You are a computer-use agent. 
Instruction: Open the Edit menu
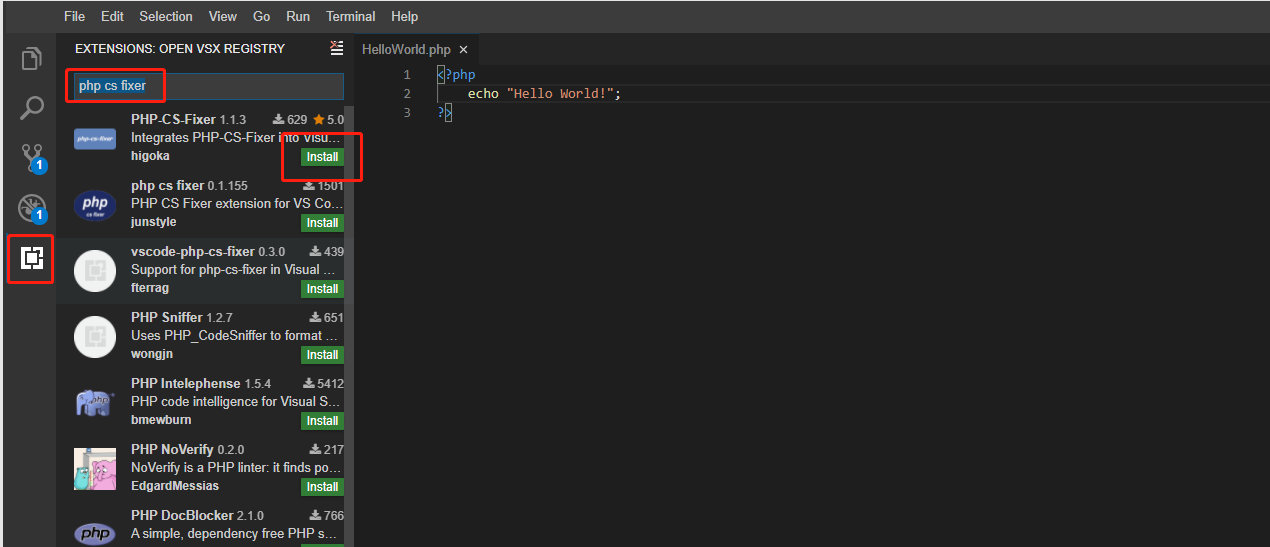[112, 16]
